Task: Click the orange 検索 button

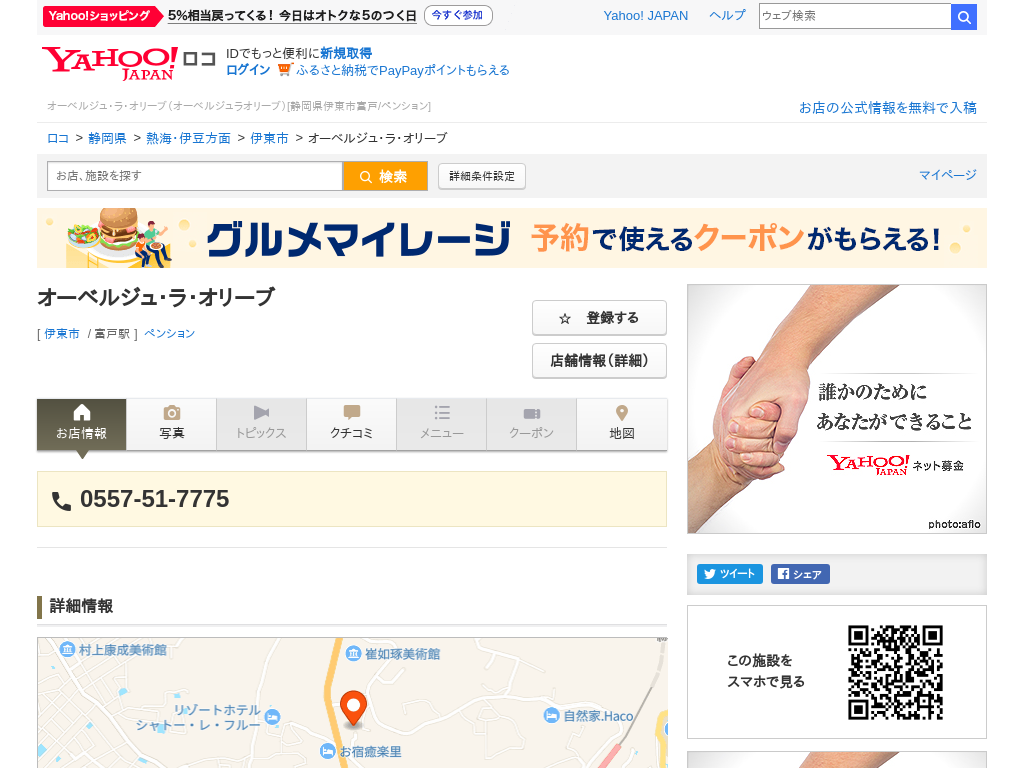Action: click(x=385, y=176)
